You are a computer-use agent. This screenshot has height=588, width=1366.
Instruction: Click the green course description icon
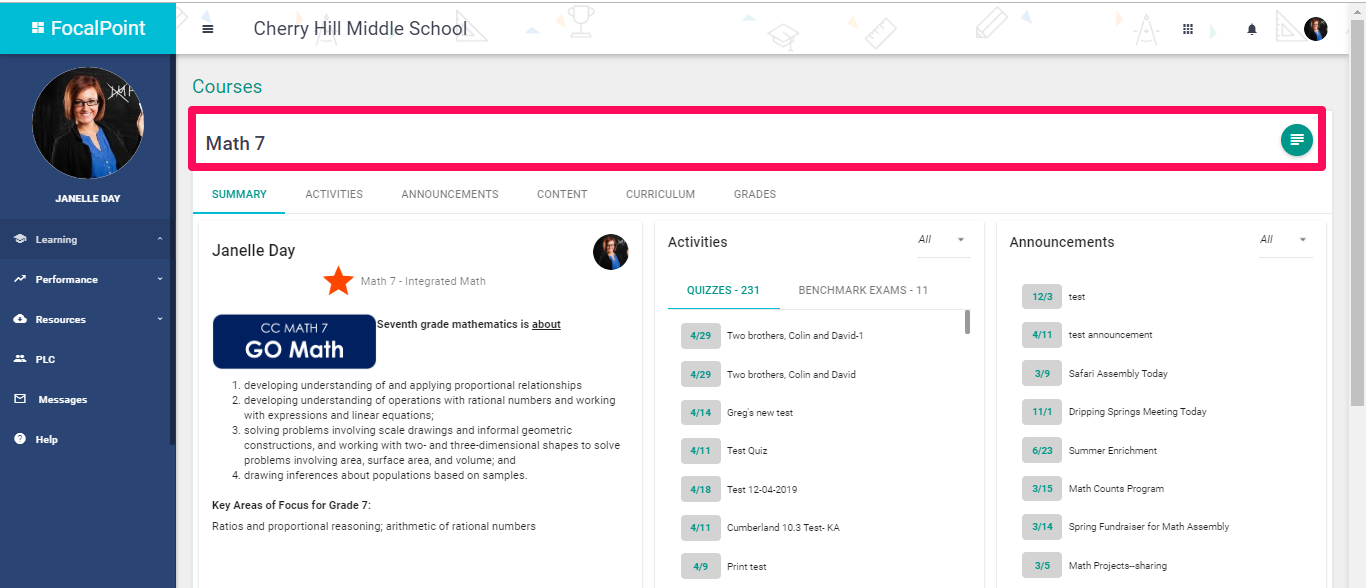point(1297,139)
